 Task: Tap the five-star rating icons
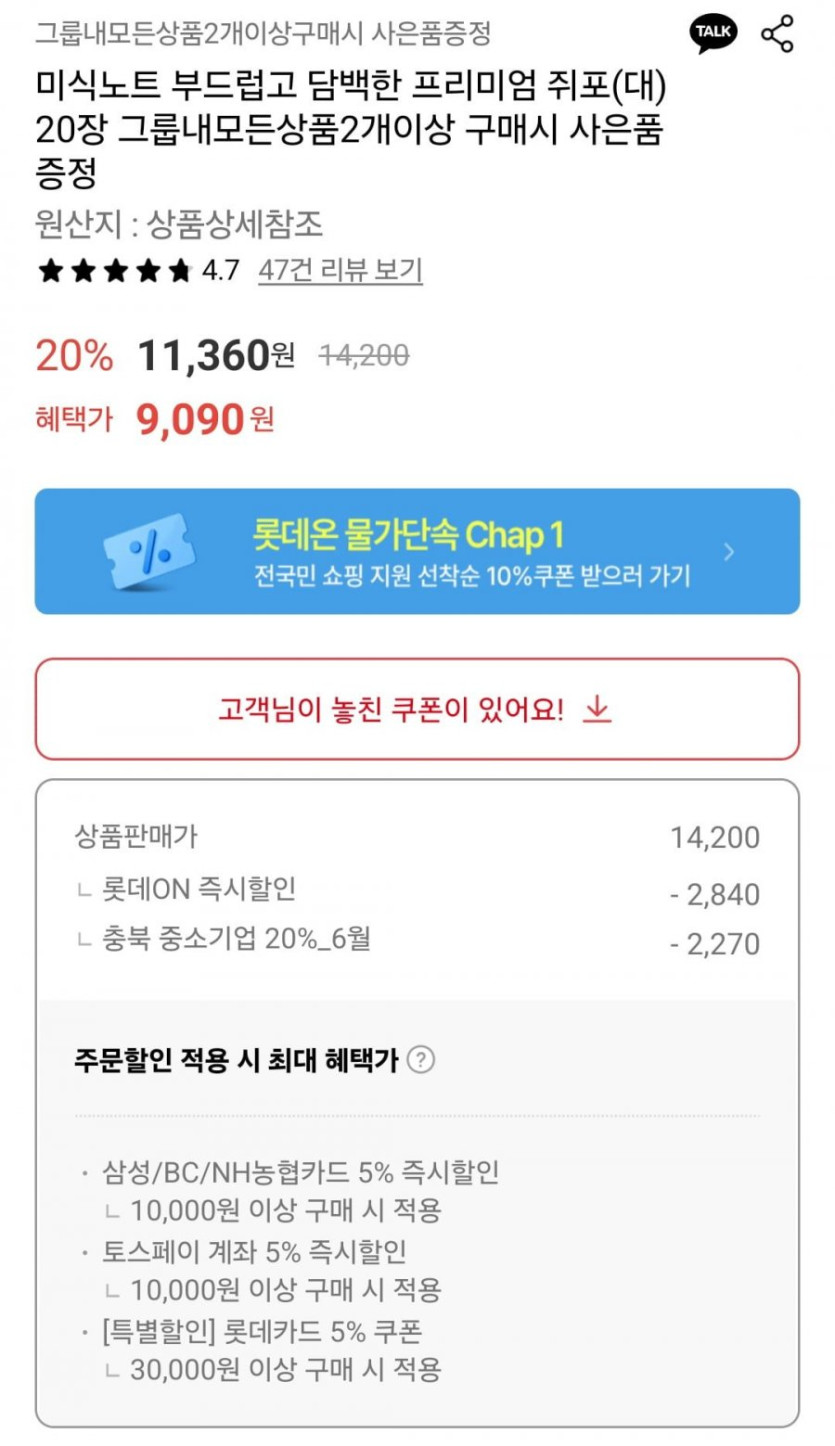click(113, 270)
